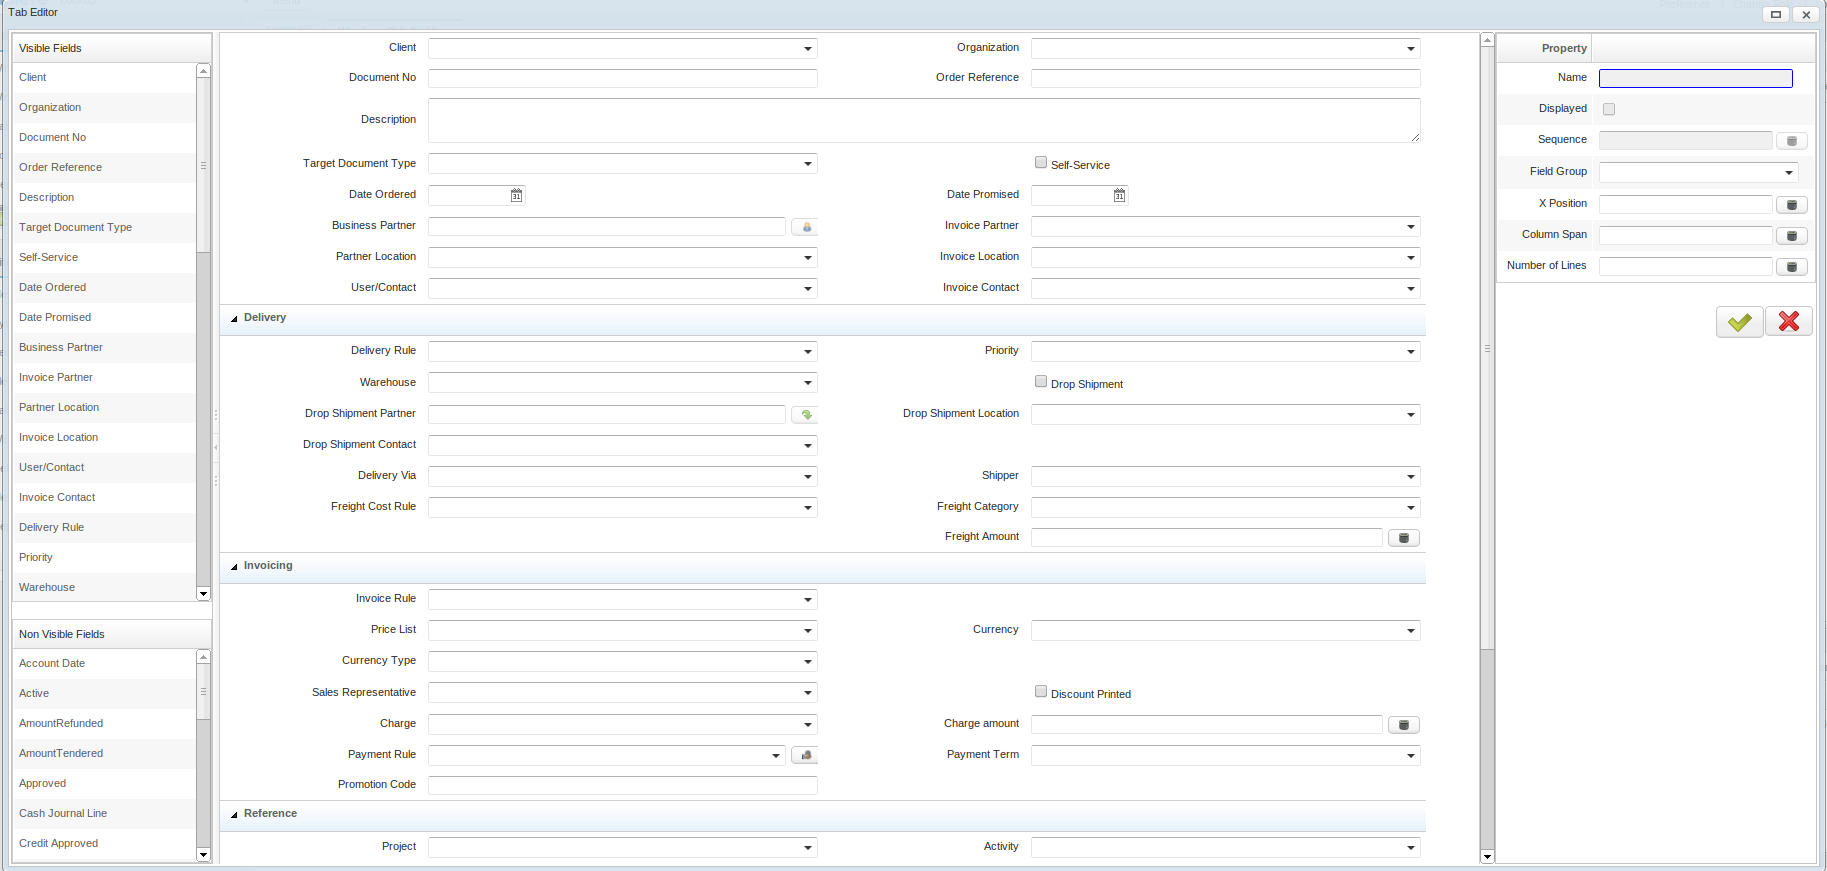Click the red X cancel button
Image resolution: width=1827 pixels, height=871 pixels.
coord(1788,321)
